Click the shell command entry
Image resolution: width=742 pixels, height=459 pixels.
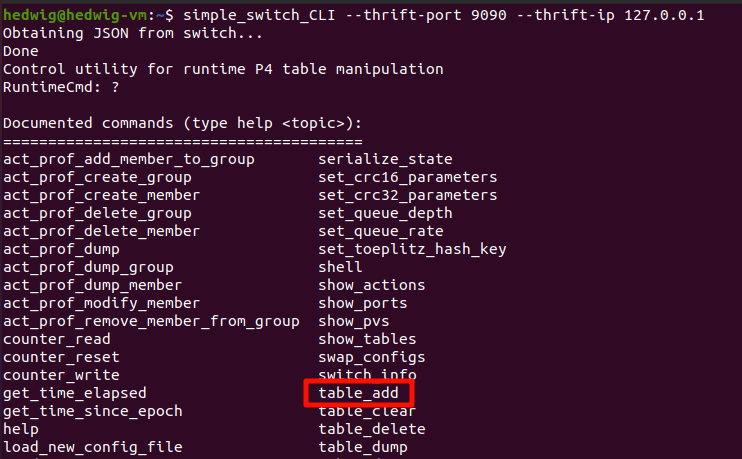pyautogui.click(x=340, y=267)
